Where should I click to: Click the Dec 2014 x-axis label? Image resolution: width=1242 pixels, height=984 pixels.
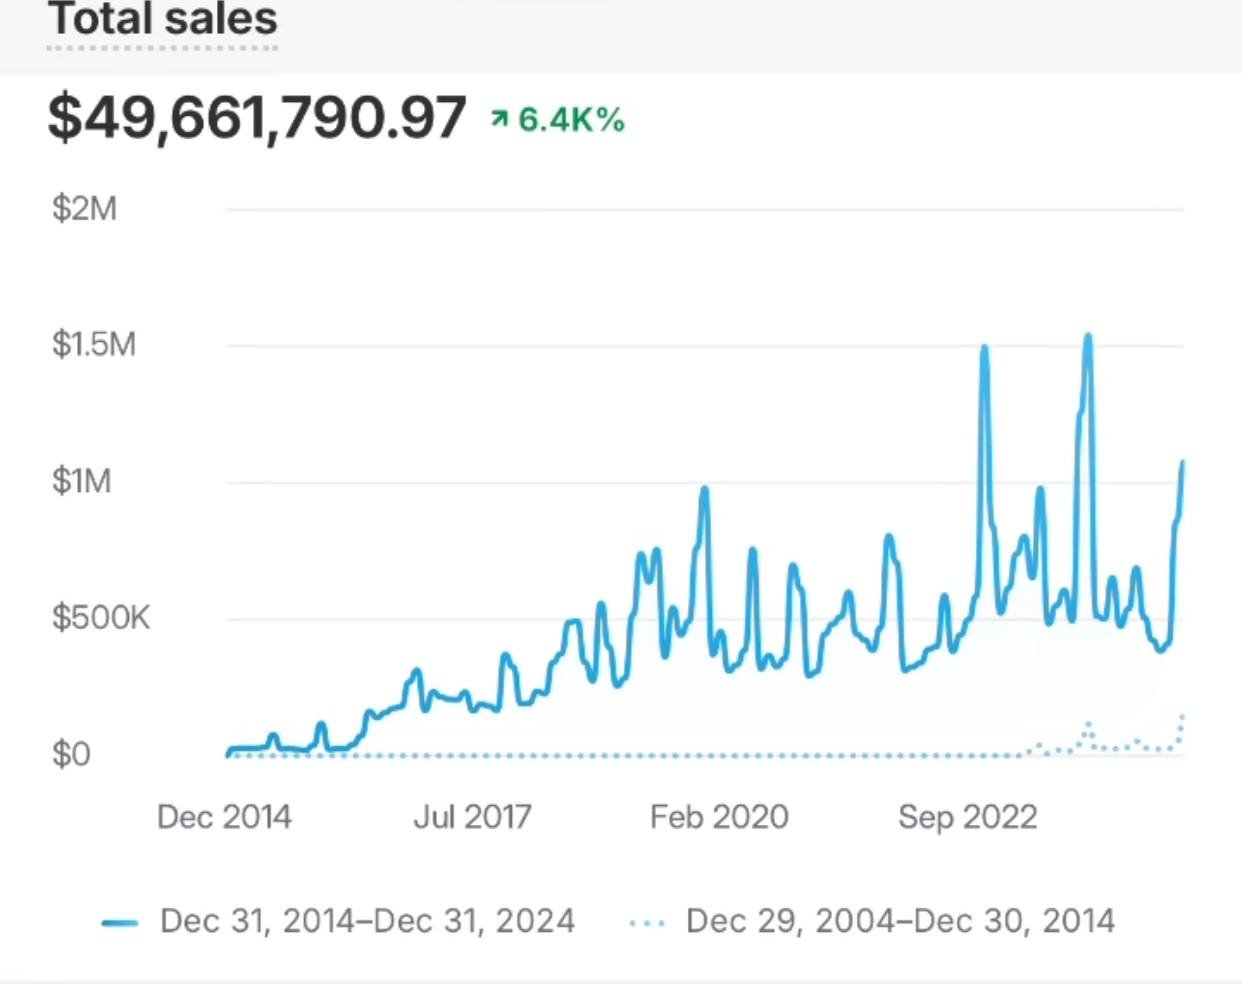tap(224, 817)
